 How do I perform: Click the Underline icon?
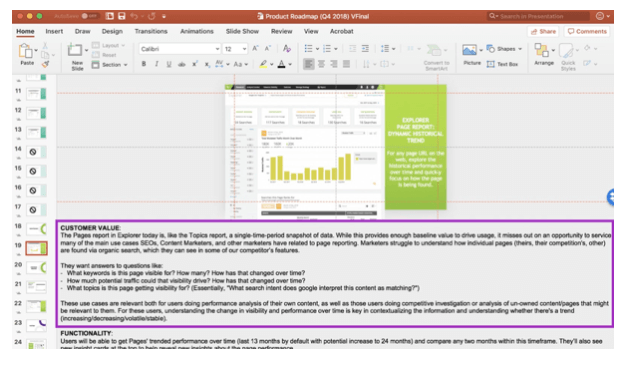point(169,64)
